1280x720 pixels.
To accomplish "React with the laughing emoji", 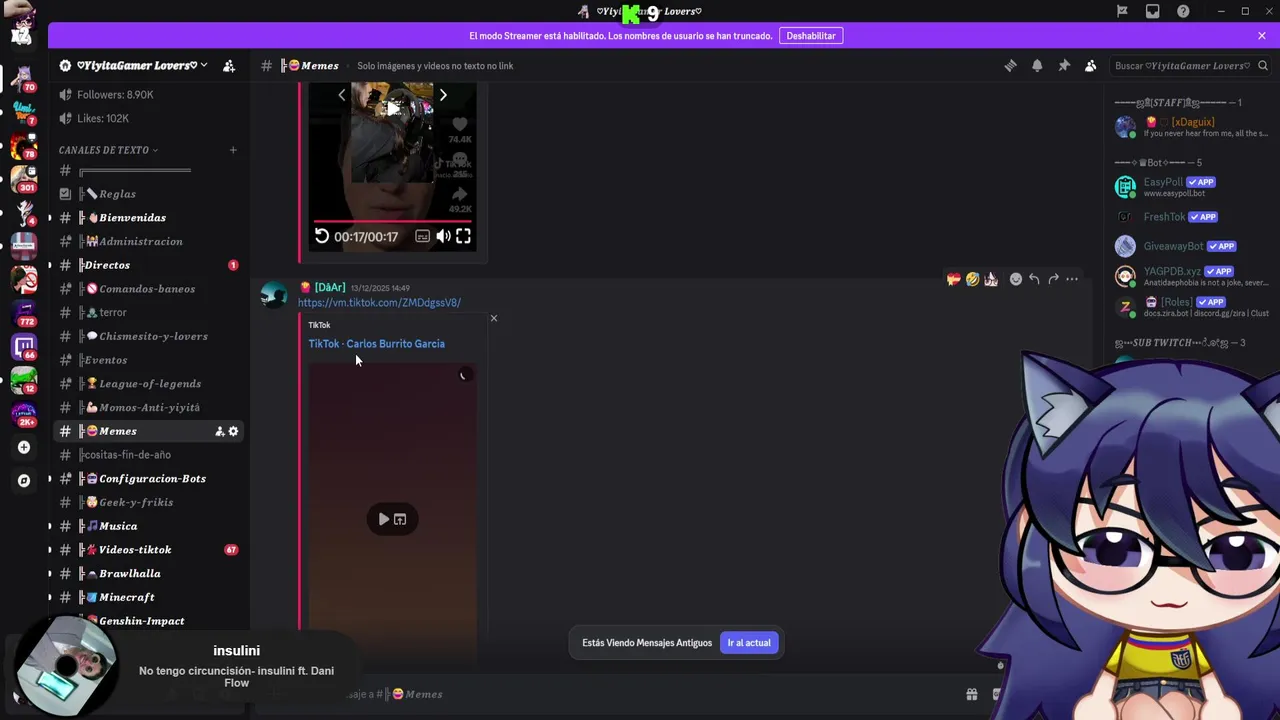I will (972, 279).
